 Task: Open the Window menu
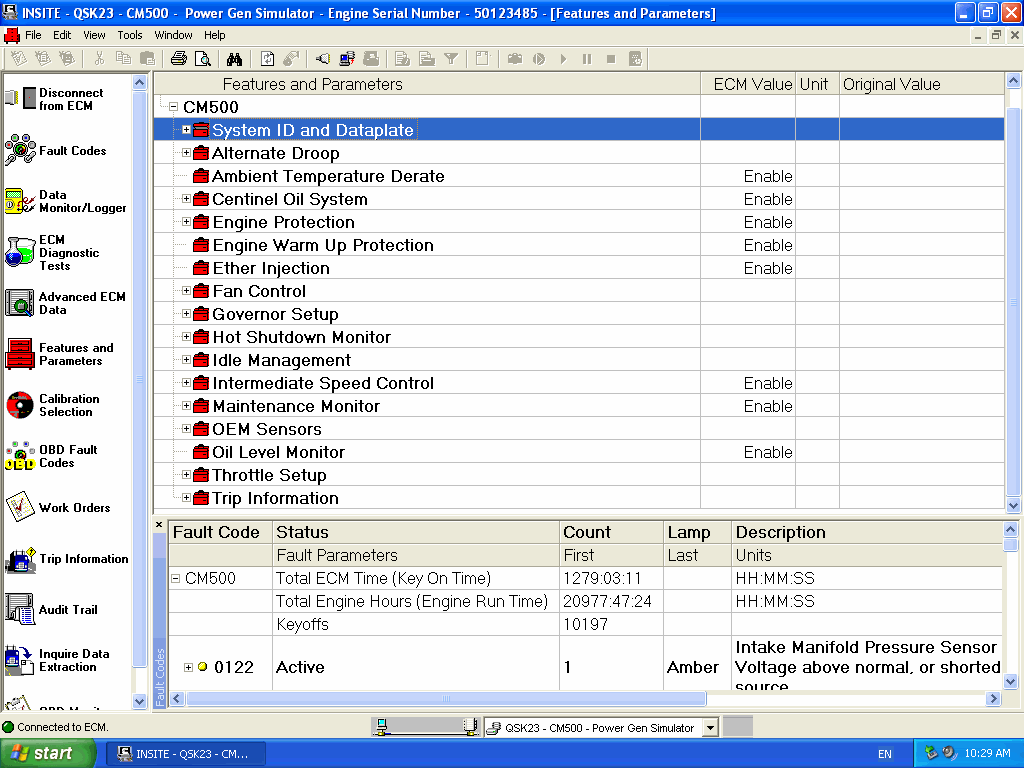(x=173, y=35)
